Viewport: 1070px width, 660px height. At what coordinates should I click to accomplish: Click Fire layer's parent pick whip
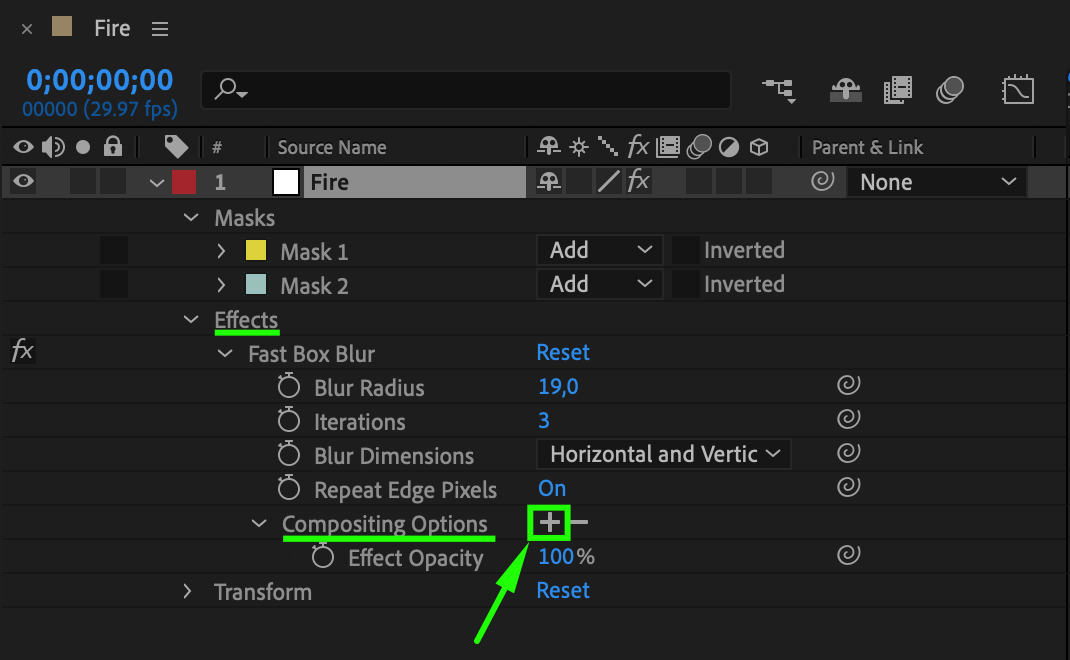point(822,182)
